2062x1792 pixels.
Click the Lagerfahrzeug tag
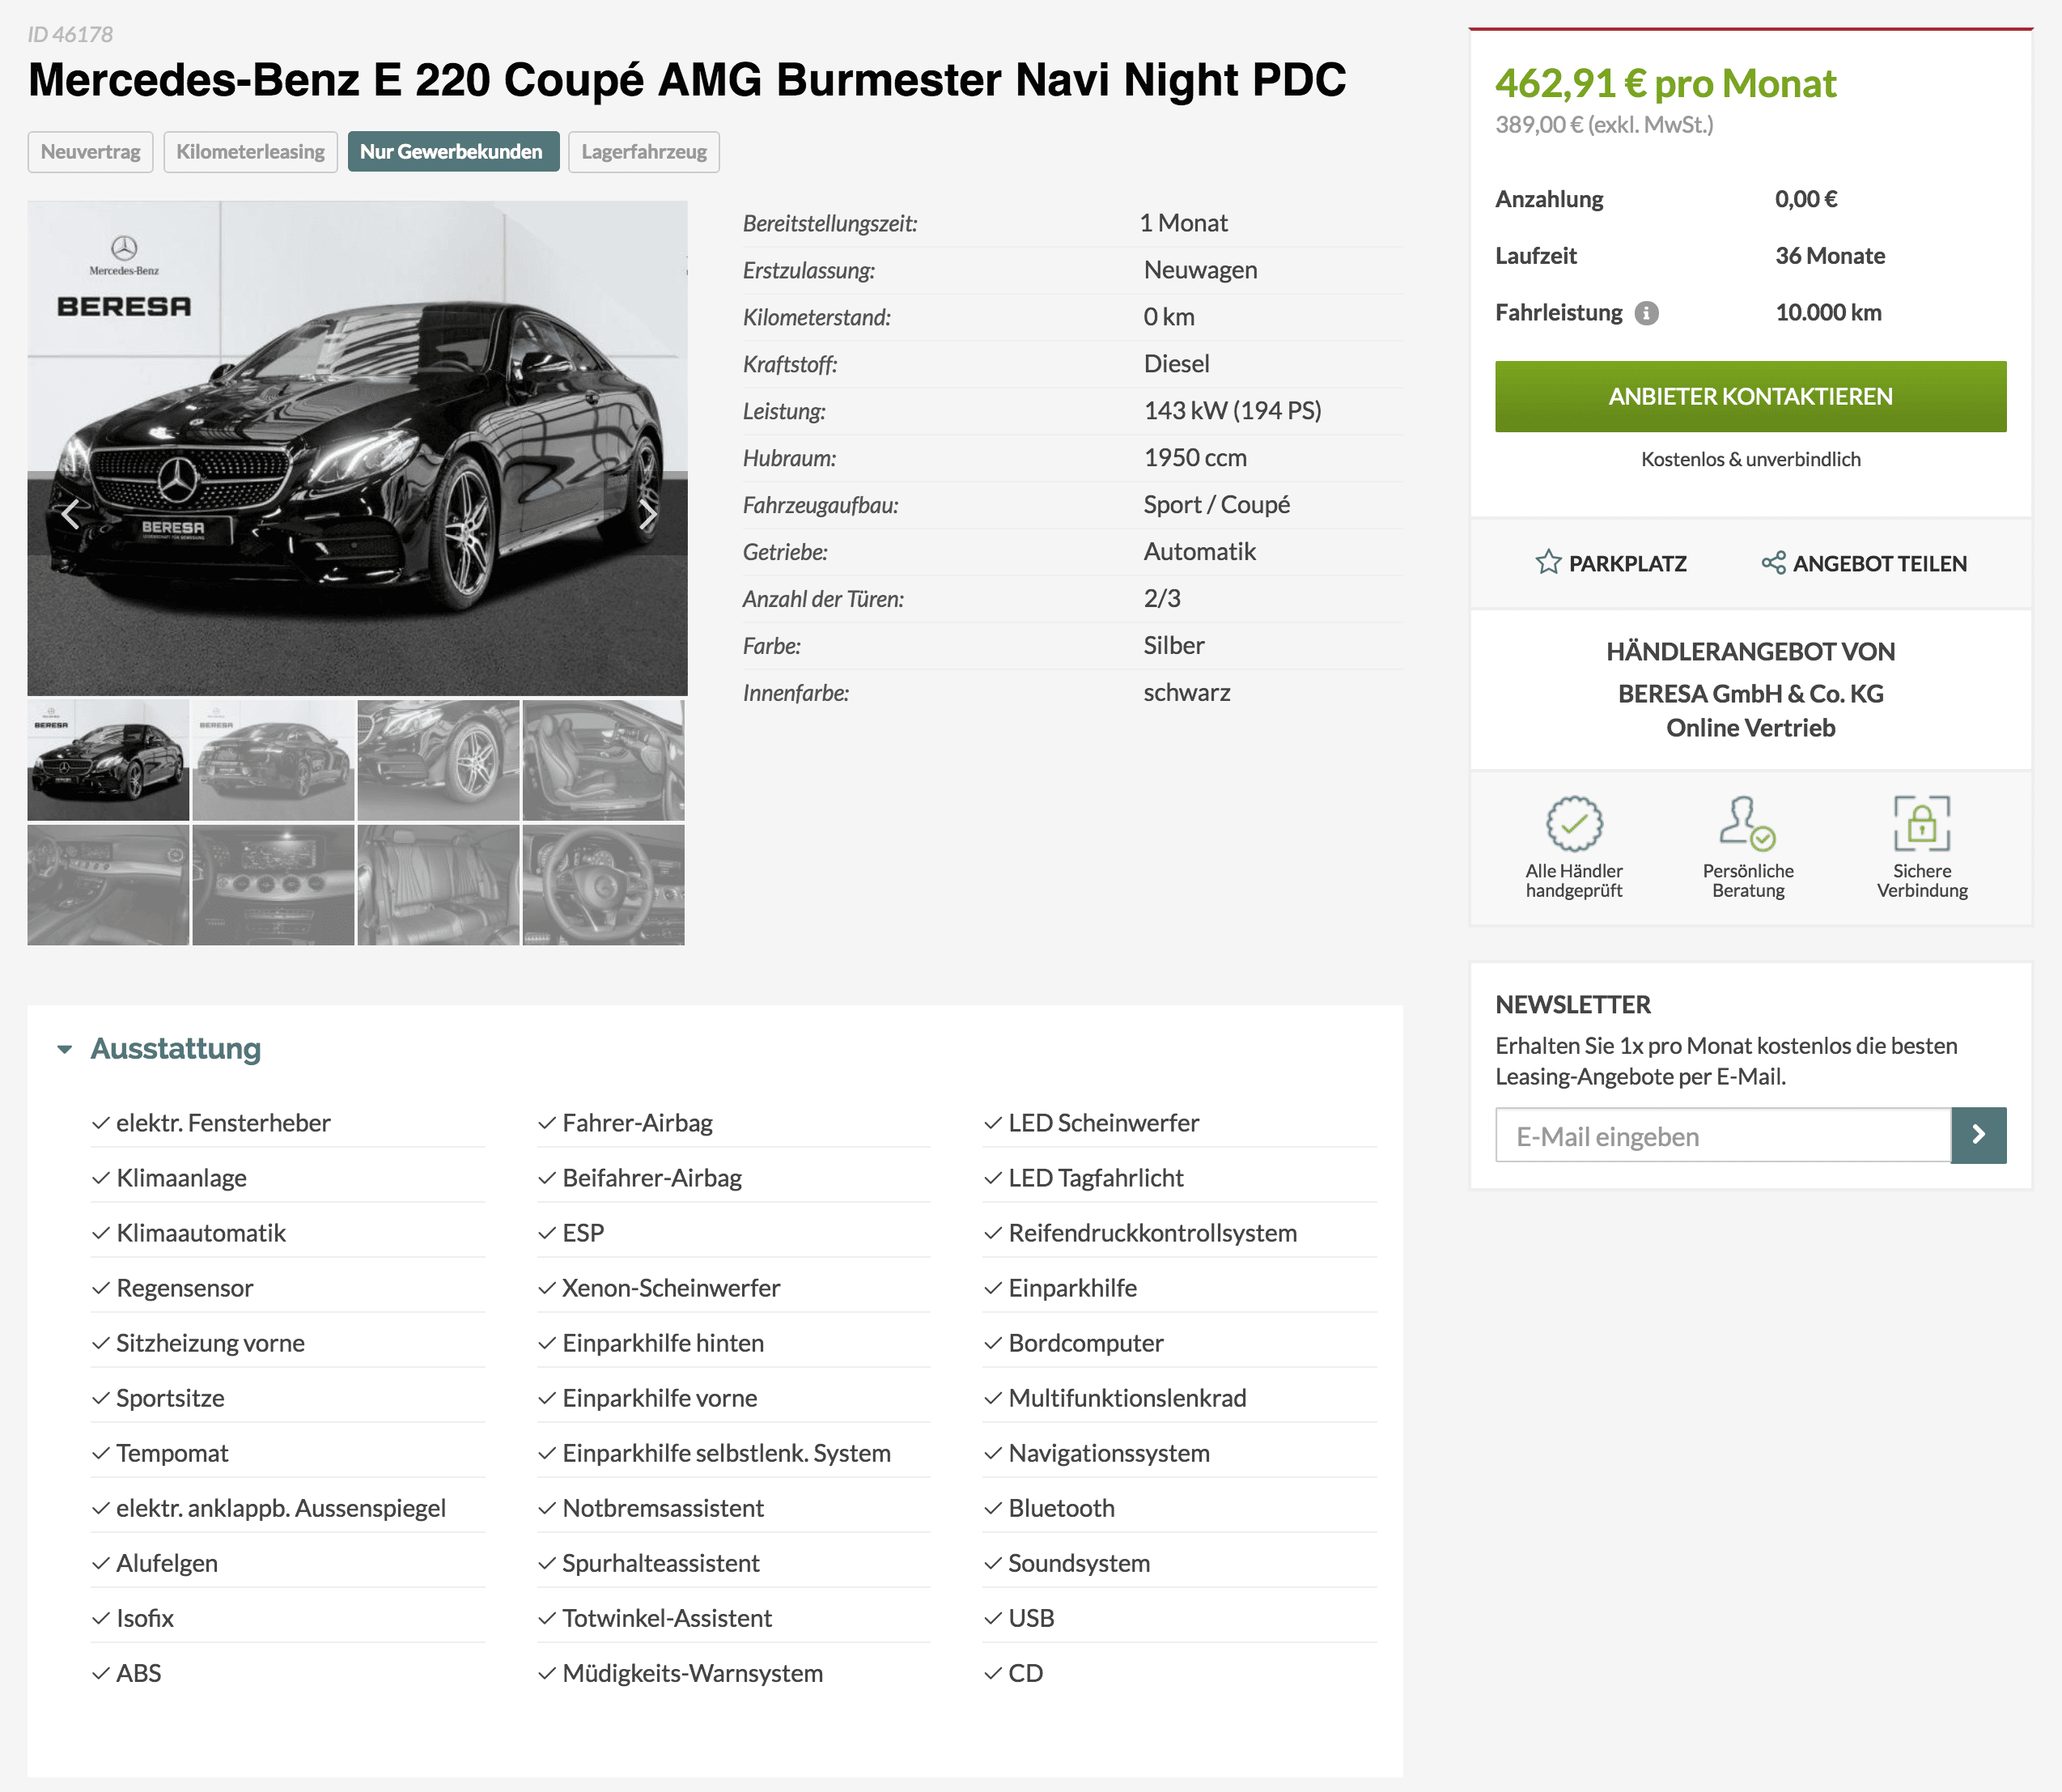point(644,152)
